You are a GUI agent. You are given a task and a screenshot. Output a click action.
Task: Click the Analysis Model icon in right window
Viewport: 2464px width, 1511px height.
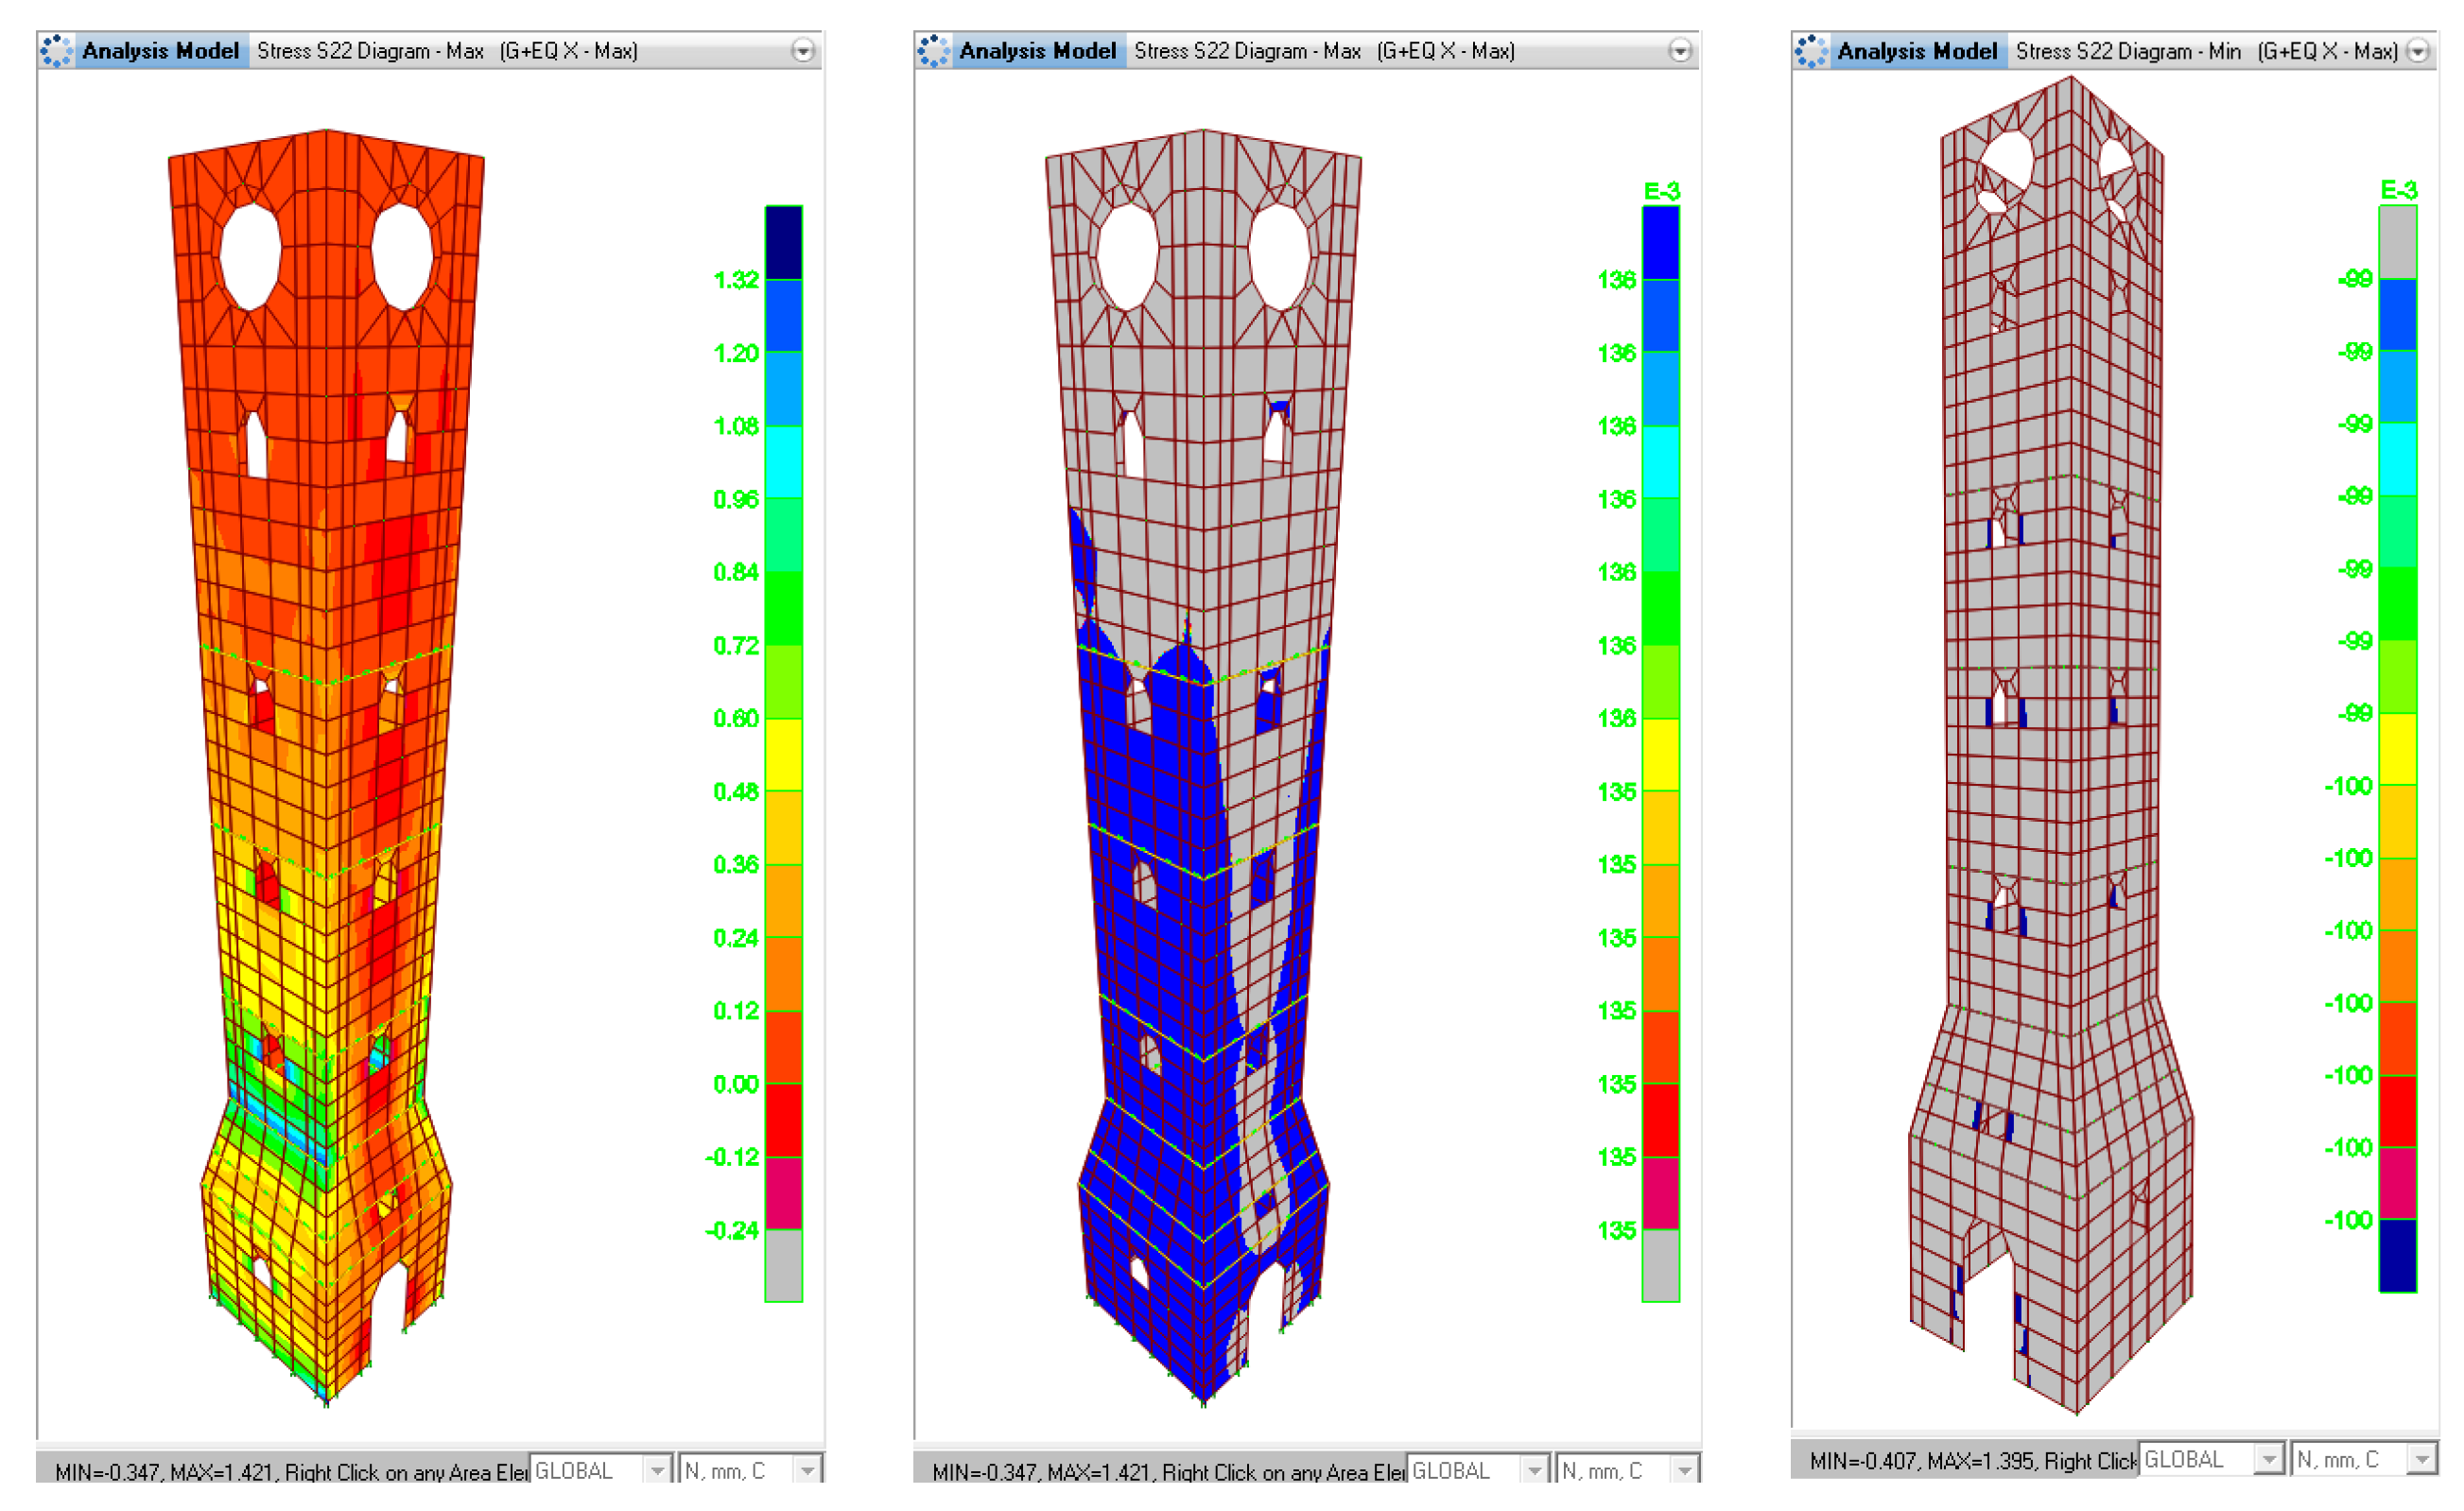click(1812, 50)
